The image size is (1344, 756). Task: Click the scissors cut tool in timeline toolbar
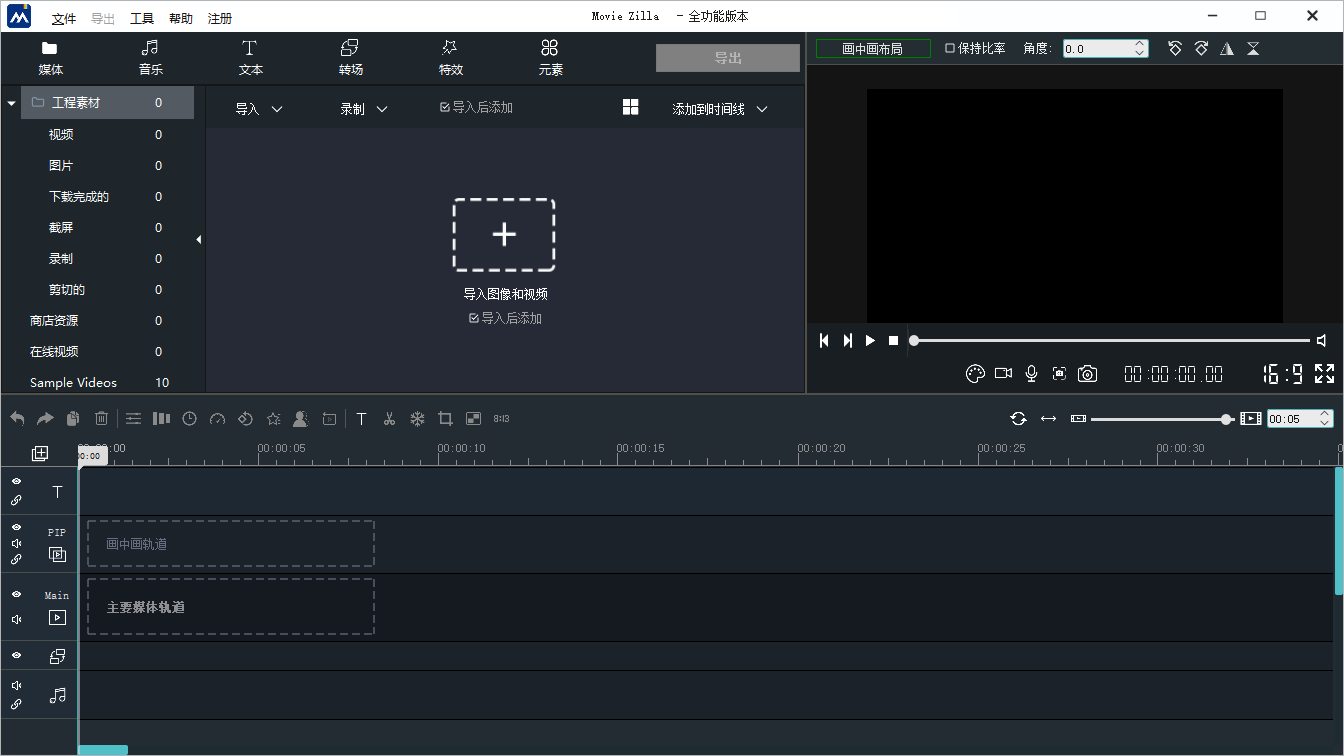[x=389, y=419]
